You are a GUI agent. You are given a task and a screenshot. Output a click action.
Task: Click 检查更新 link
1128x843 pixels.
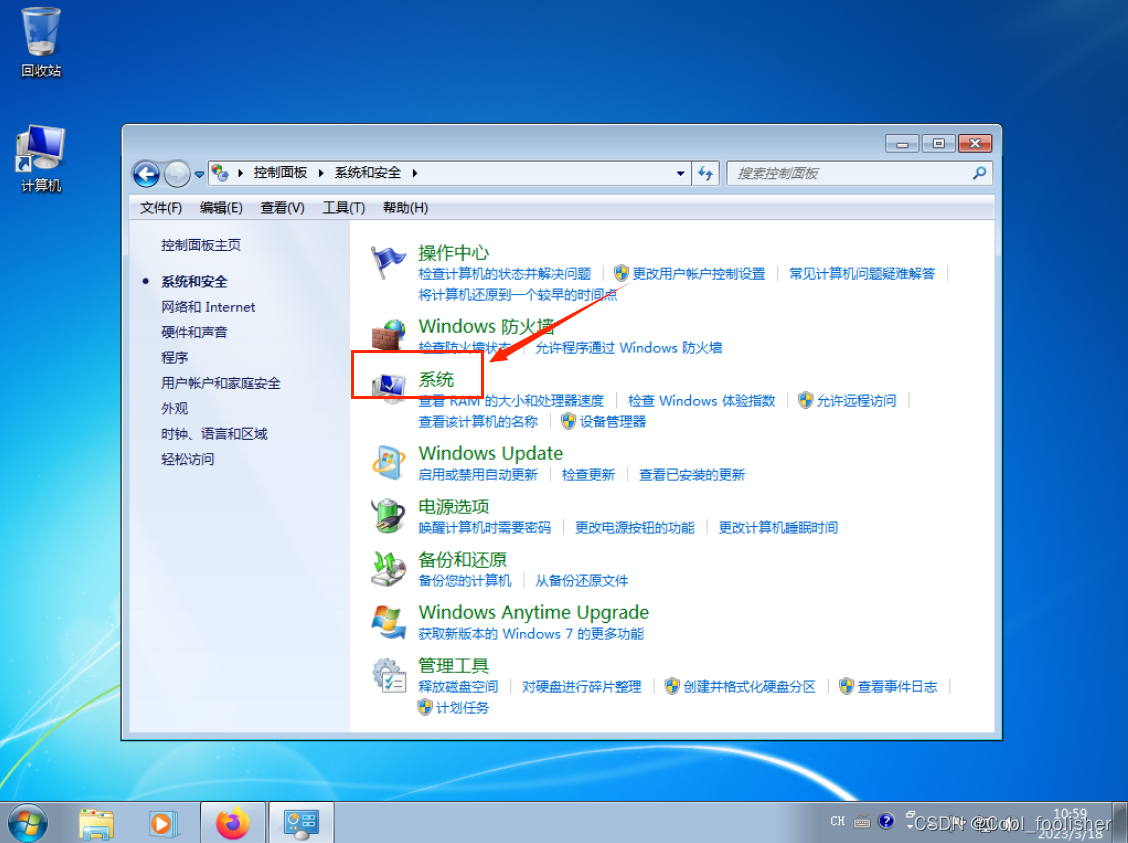588,475
